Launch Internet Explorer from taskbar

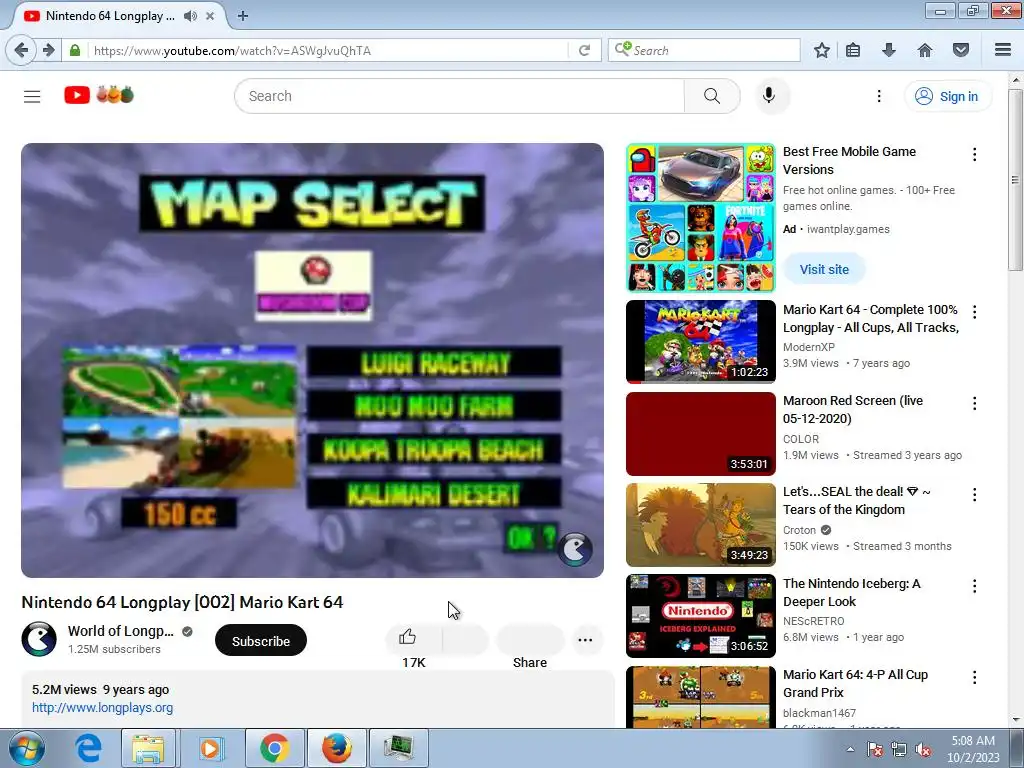click(89, 748)
